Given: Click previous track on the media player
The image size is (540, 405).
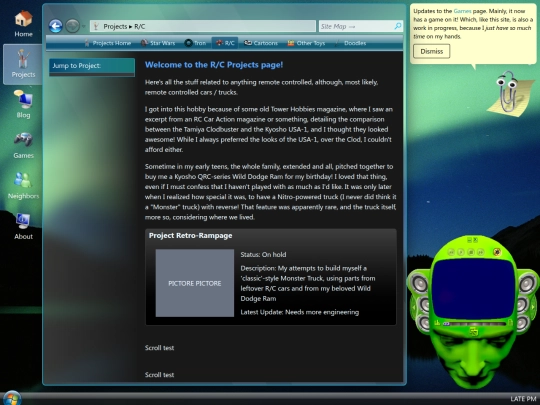Looking at the screenshot, I should [x=451, y=252].
